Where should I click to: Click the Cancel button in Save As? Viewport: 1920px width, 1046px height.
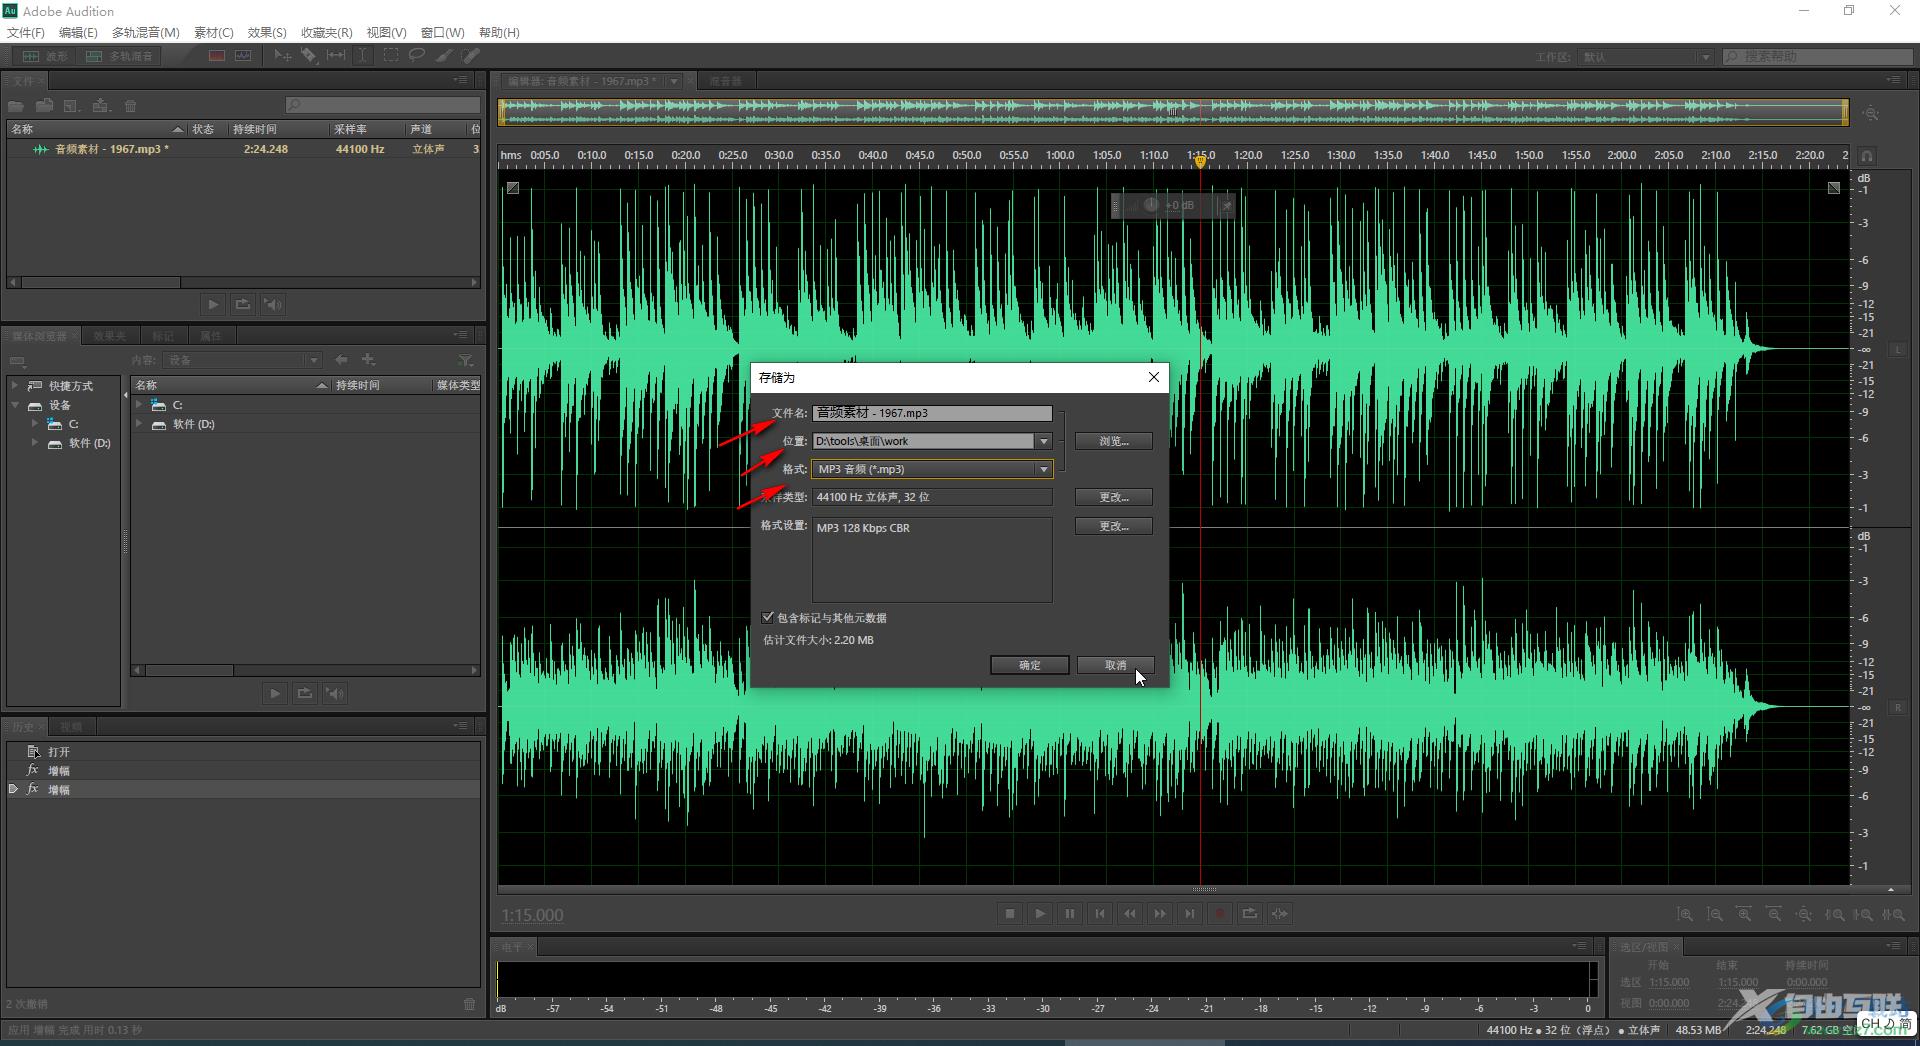(1116, 665)
